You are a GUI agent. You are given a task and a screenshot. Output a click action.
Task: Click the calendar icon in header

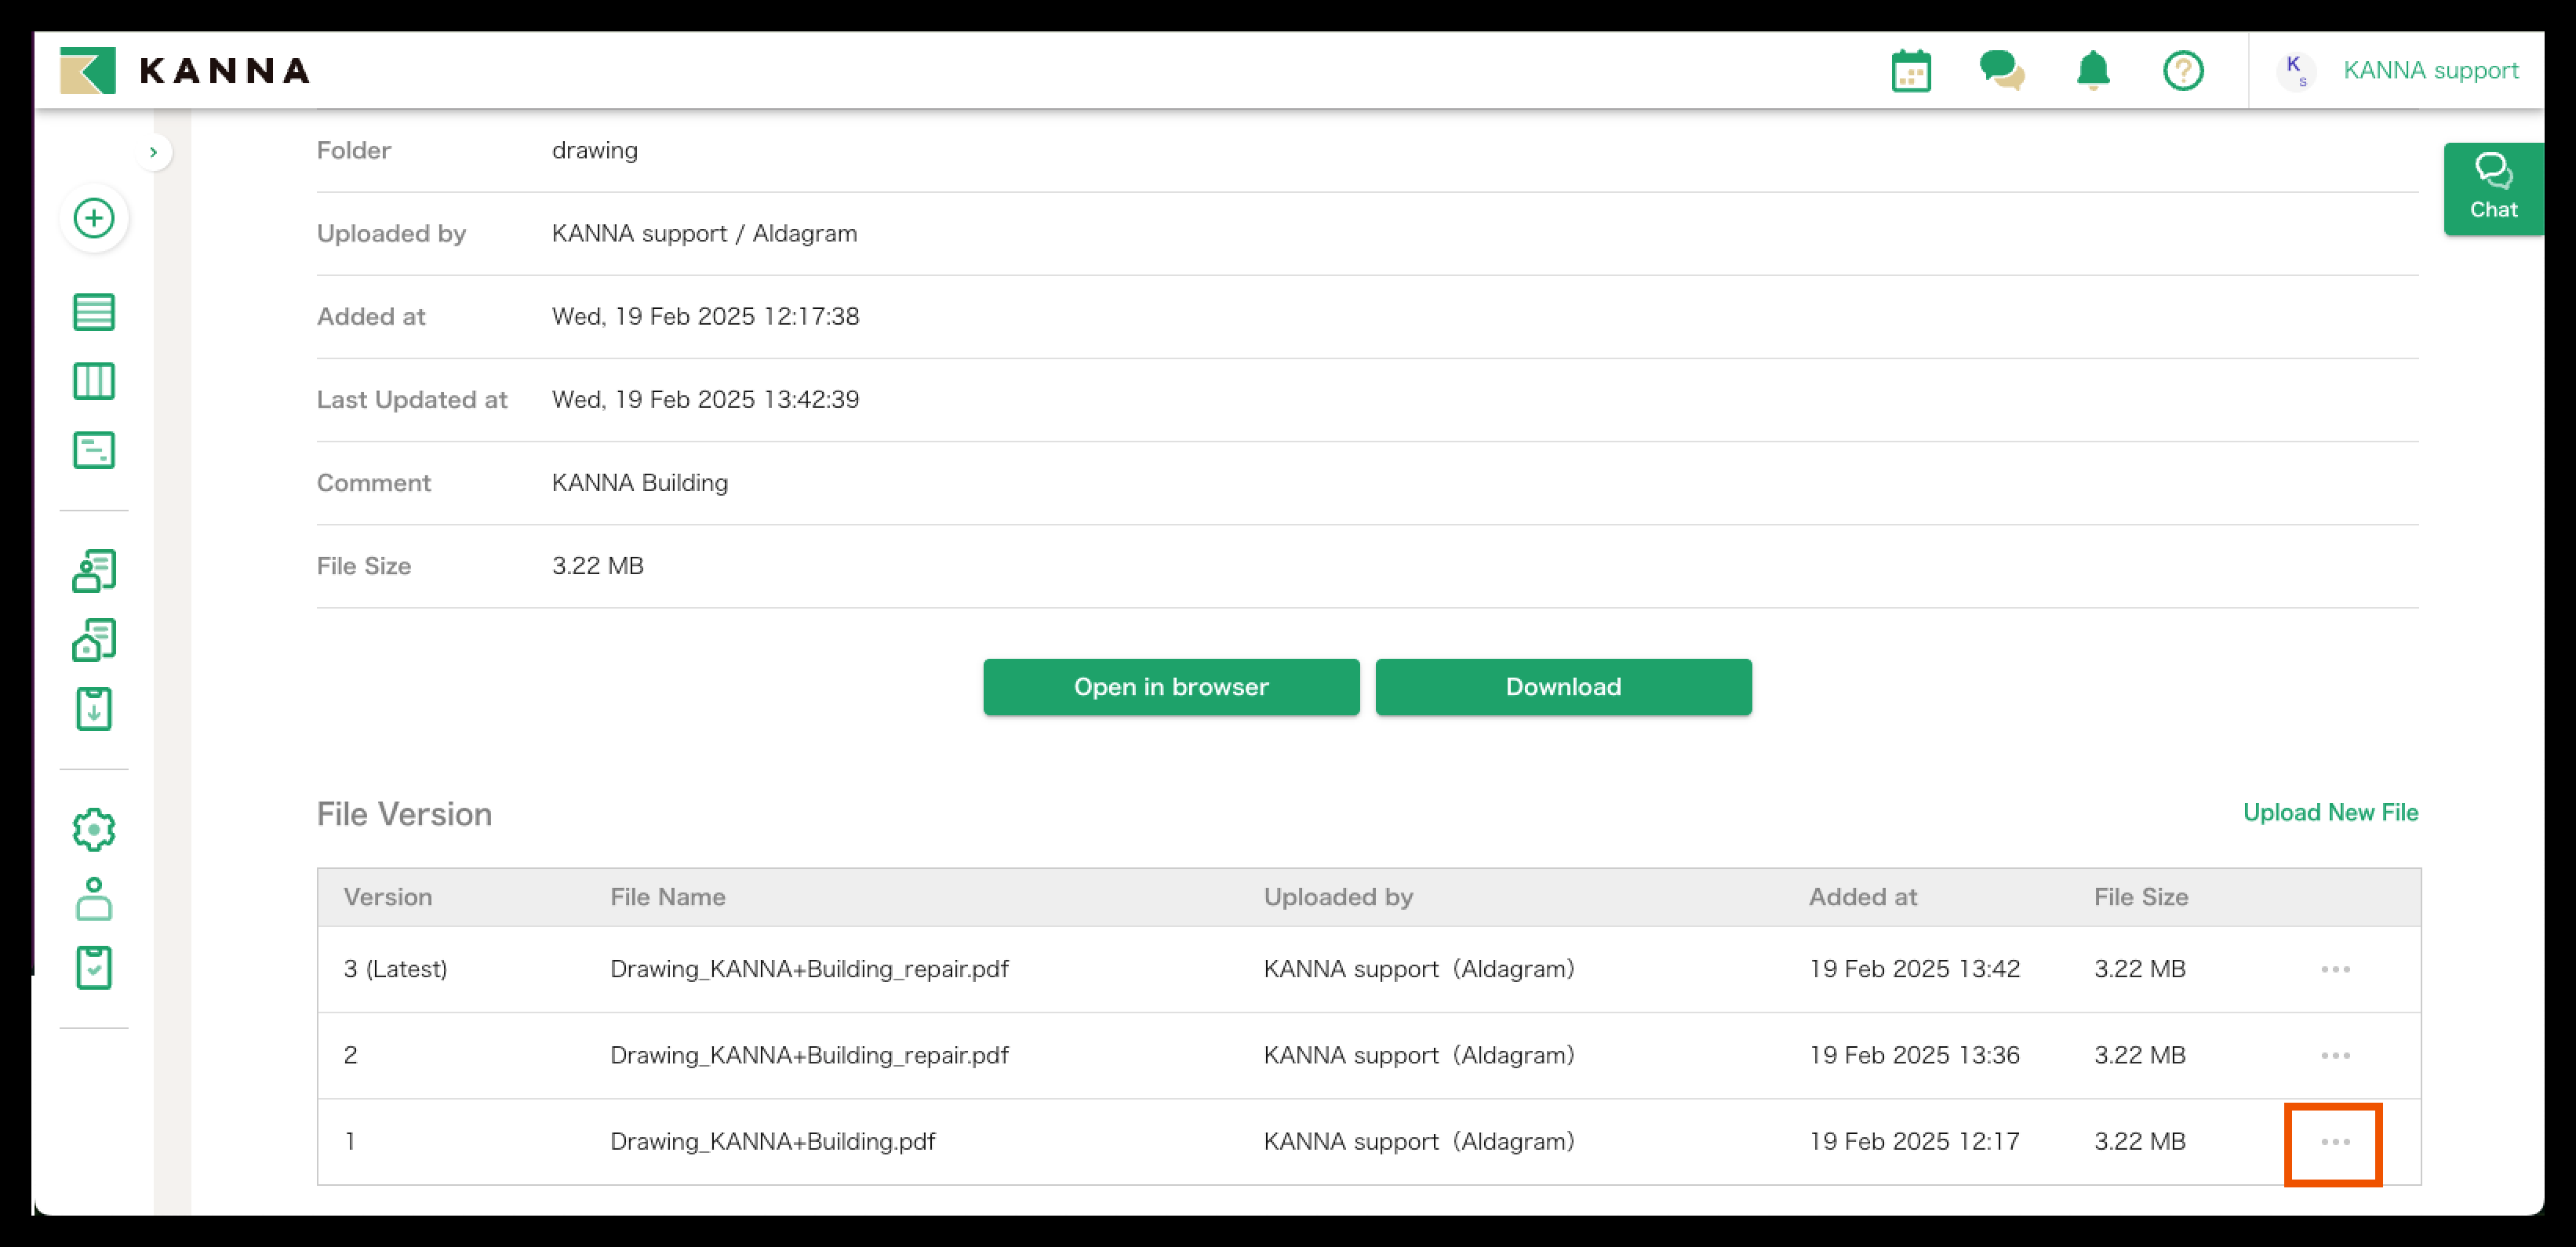[1910, 71]
